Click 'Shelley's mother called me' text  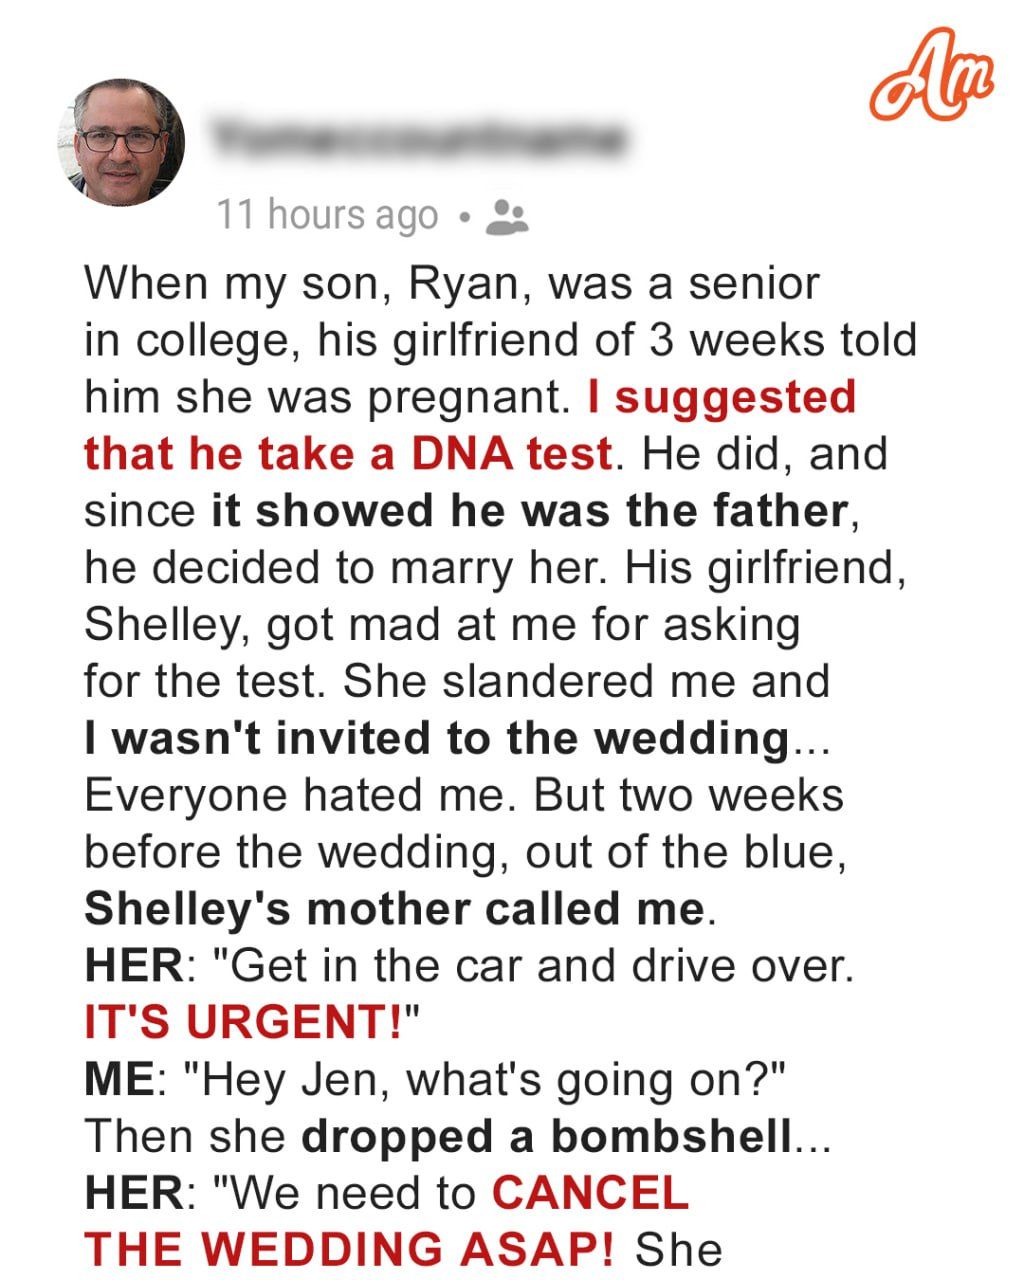click(x=394, y=909)
